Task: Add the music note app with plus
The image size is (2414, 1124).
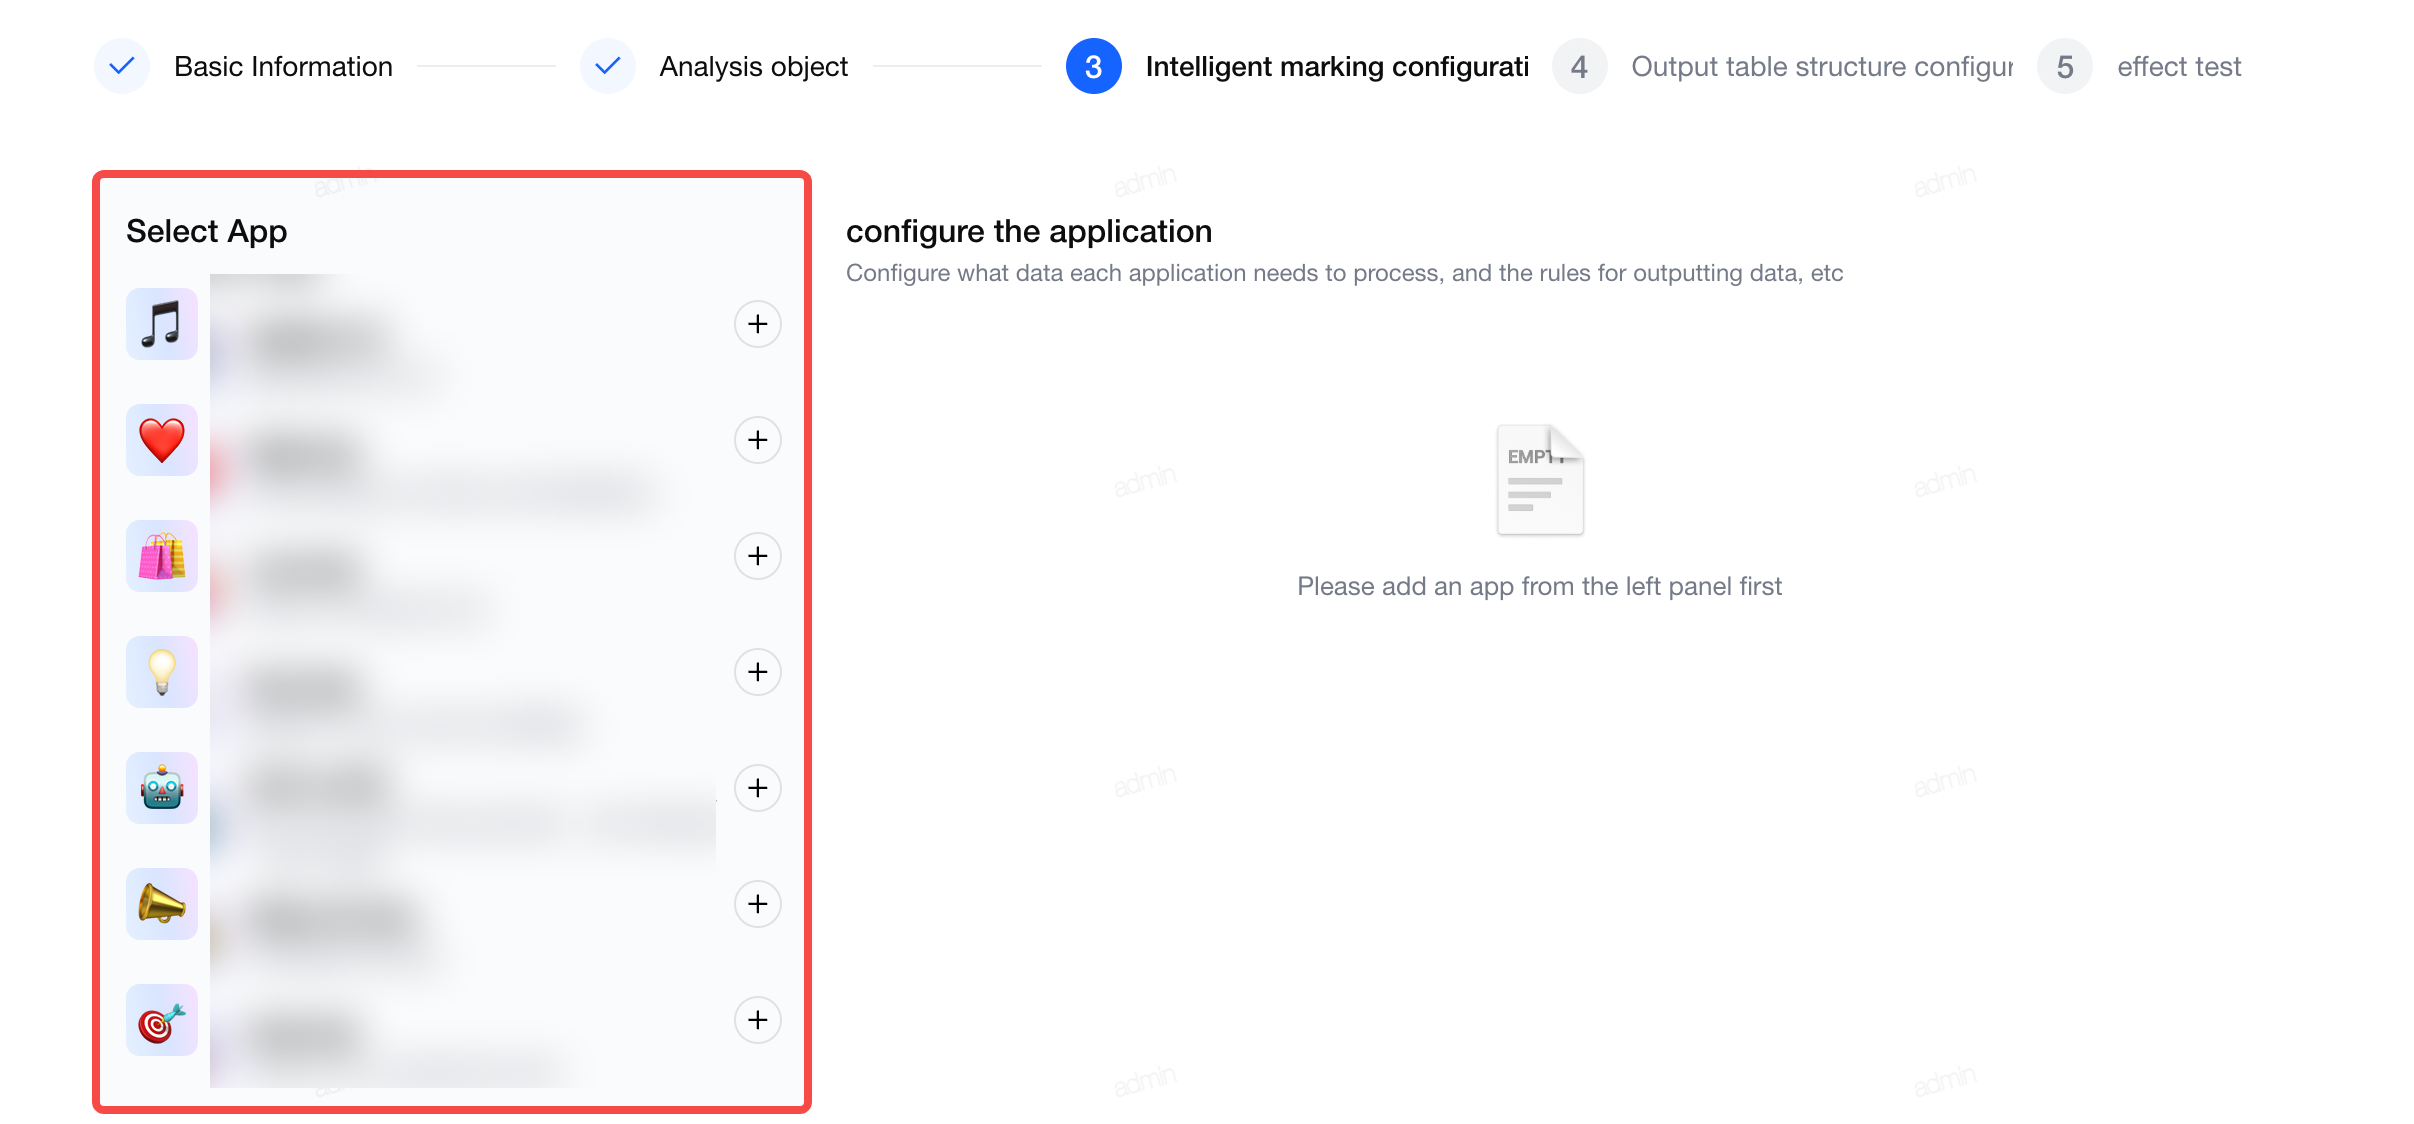Action: point(758,324)
